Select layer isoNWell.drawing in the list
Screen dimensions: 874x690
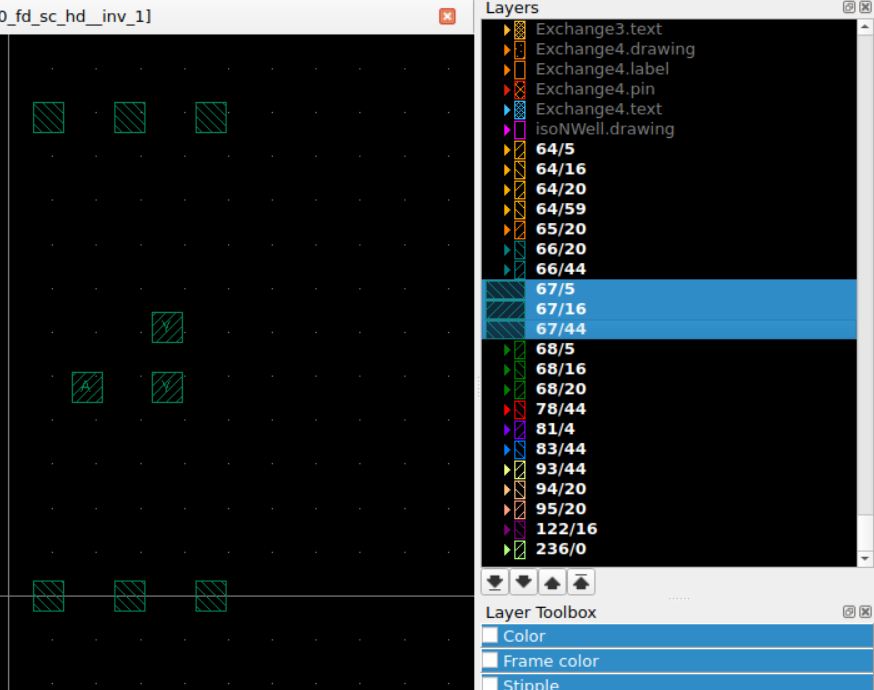tap(604, 129)
